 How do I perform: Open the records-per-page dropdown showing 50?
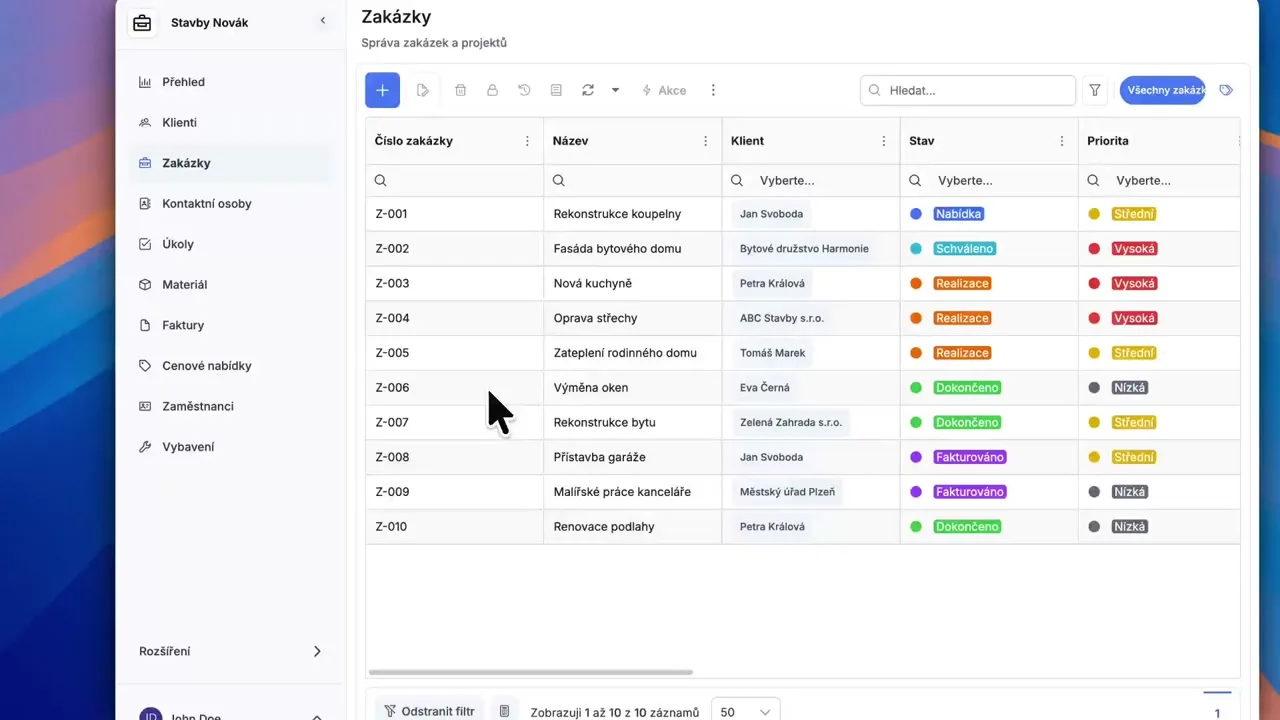pyautogui.click(x=745, y=711)
